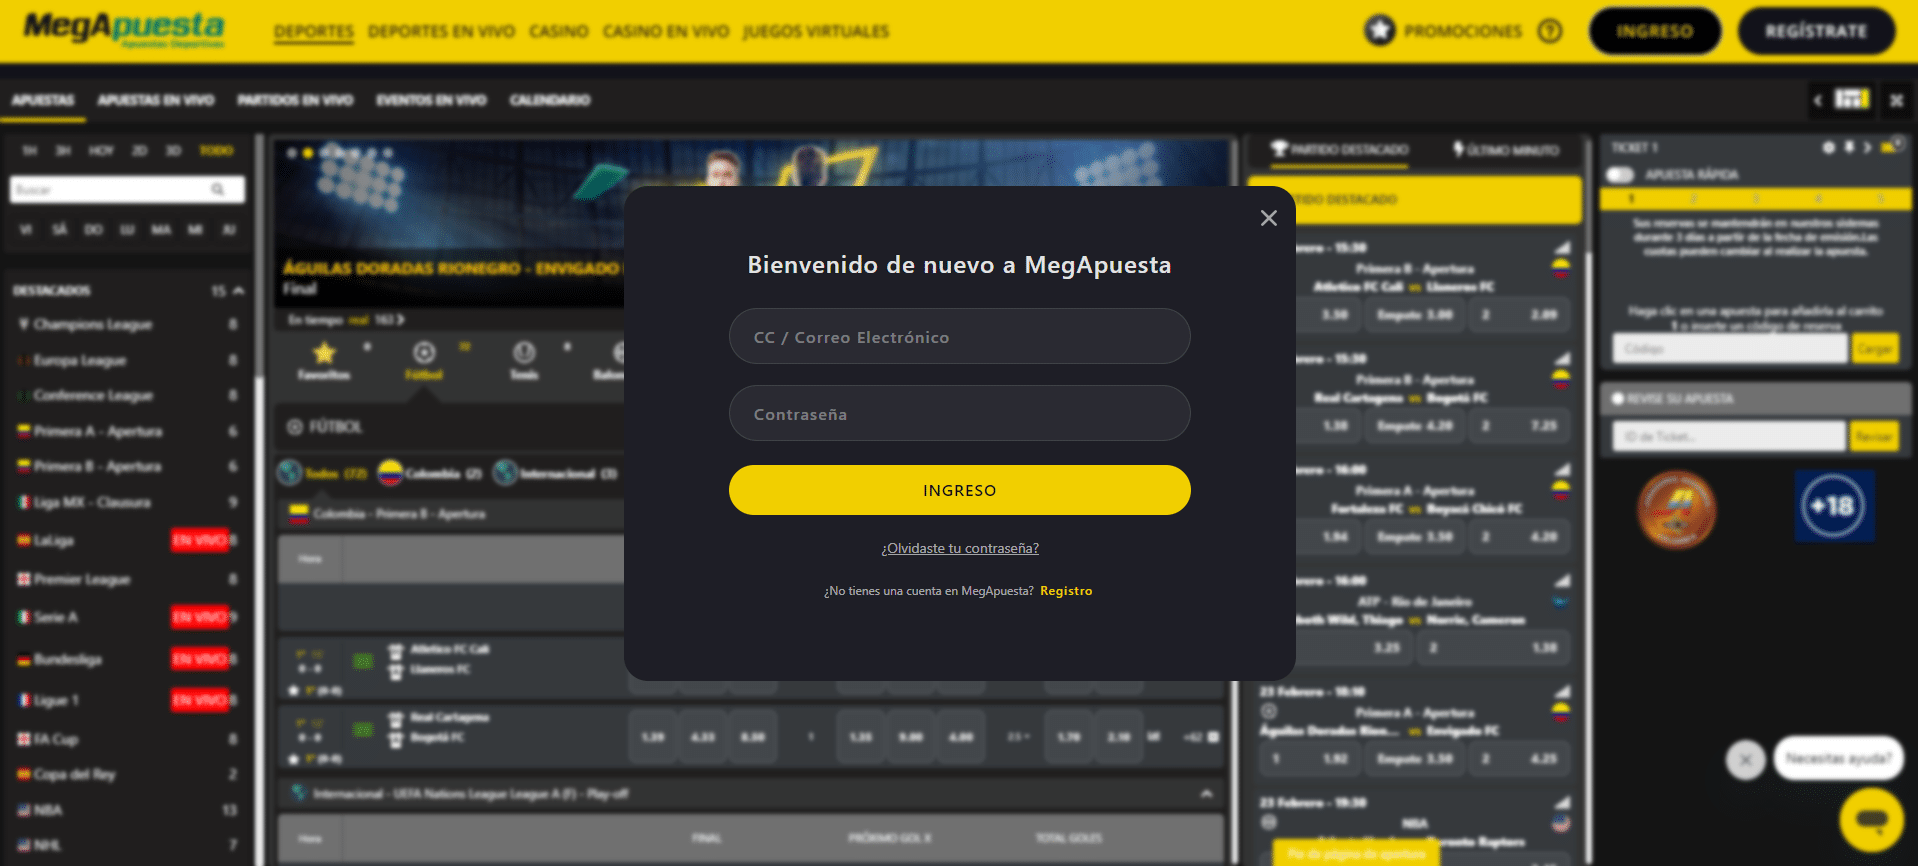Viewport: 1918px width, 866px height.
Task: Focus the ID de Ticket field
Action: click(x=1729, y=436)
